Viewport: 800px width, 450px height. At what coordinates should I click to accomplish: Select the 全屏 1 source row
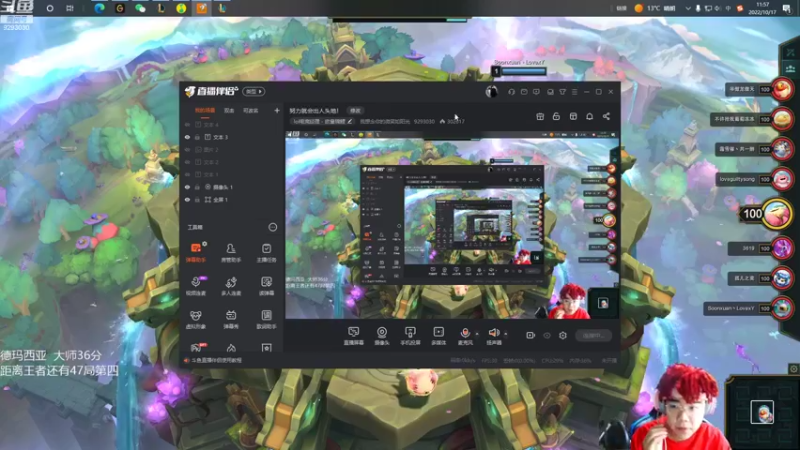[232, 199]
